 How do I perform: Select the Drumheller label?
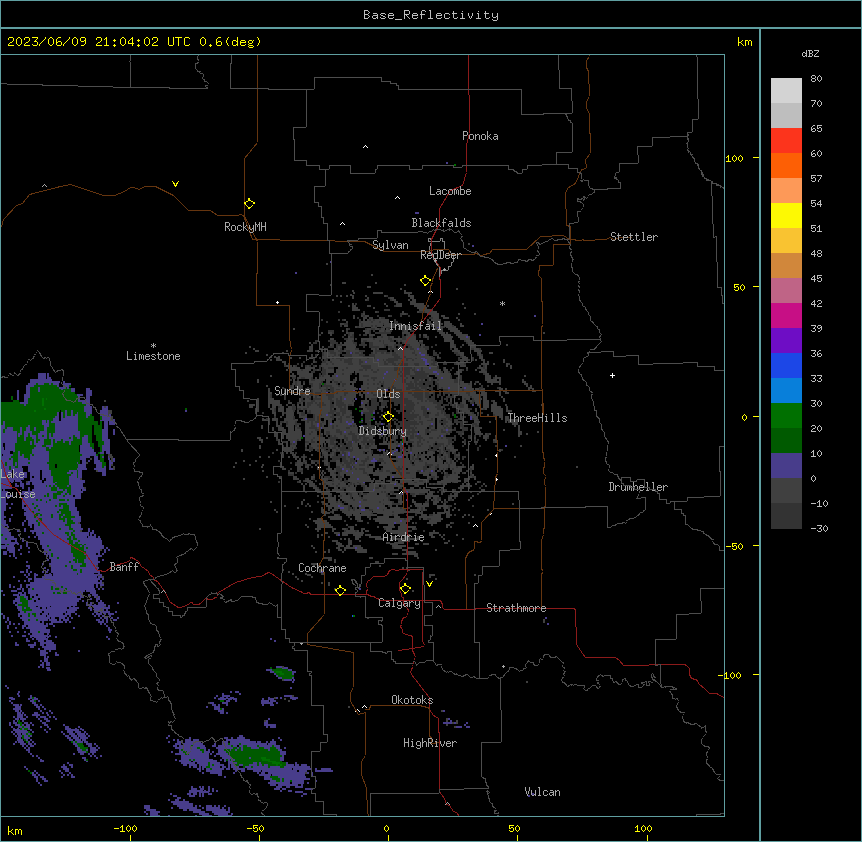638,487
